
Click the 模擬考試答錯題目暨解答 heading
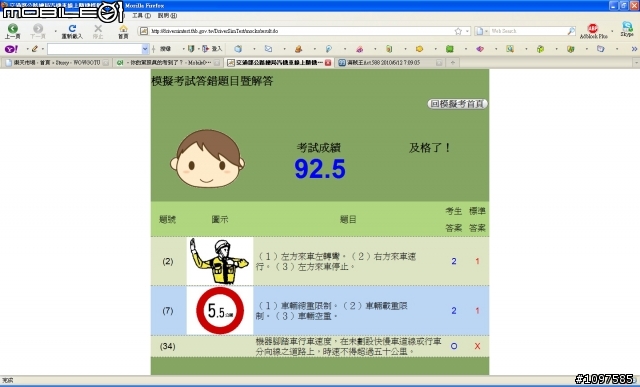[212, 81]
